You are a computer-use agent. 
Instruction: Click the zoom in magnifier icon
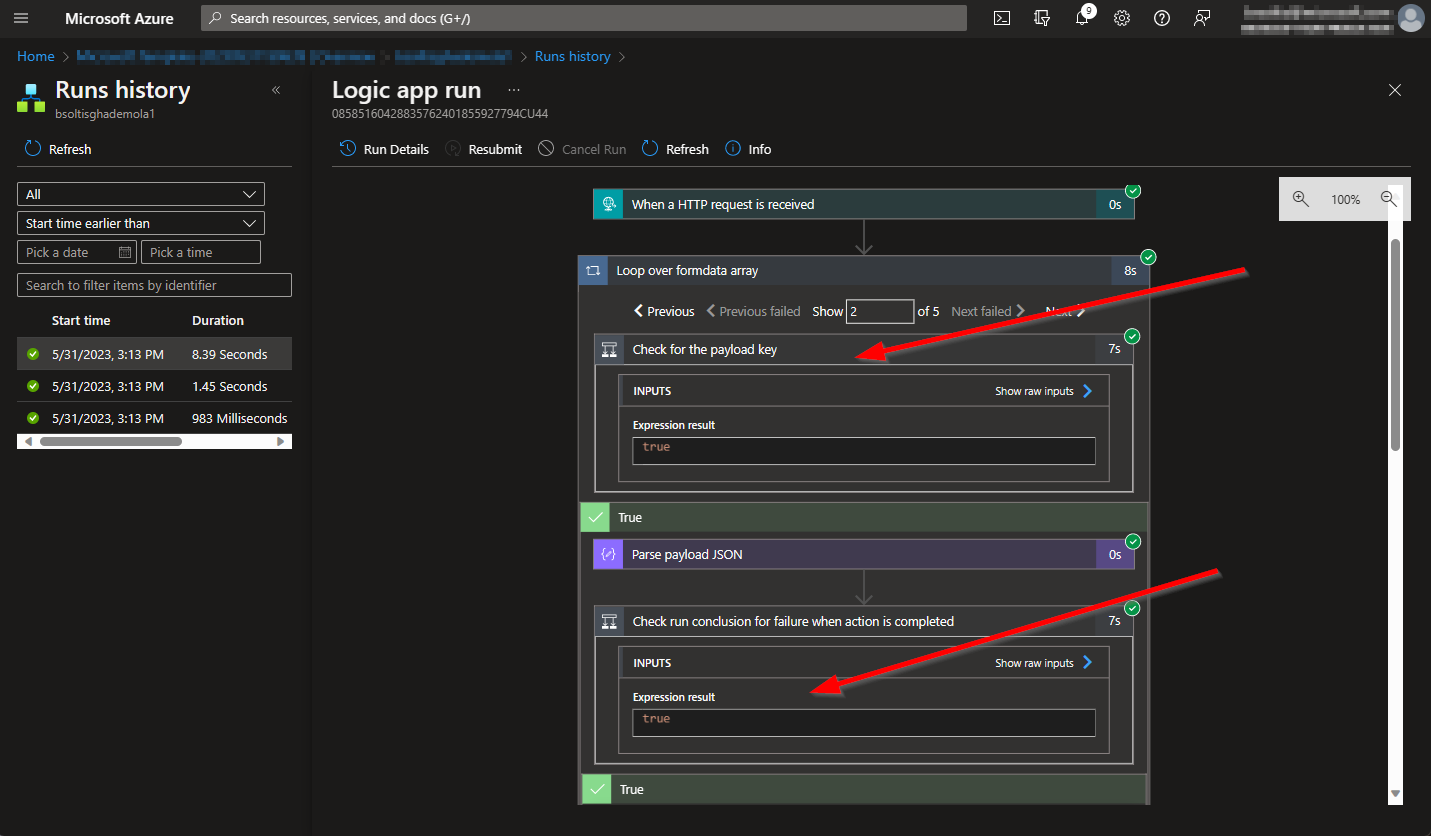click(1300, 199)
